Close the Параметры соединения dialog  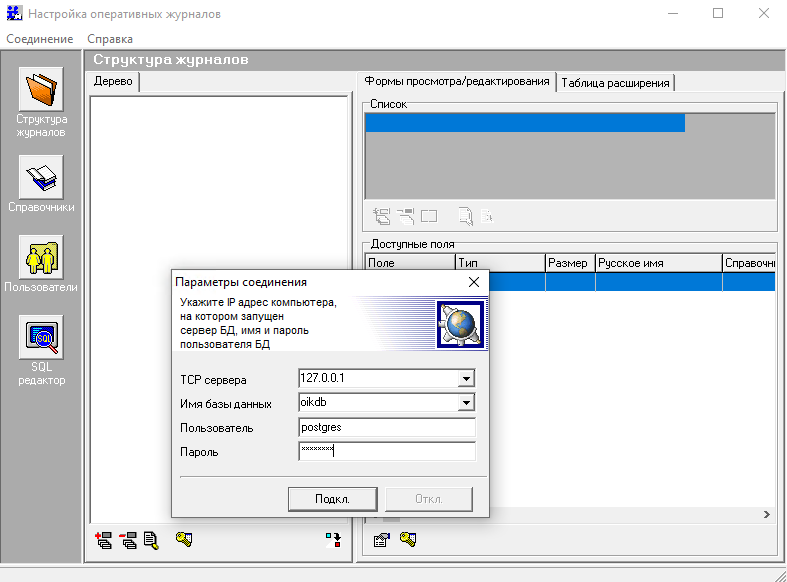[x=474, y=282]
